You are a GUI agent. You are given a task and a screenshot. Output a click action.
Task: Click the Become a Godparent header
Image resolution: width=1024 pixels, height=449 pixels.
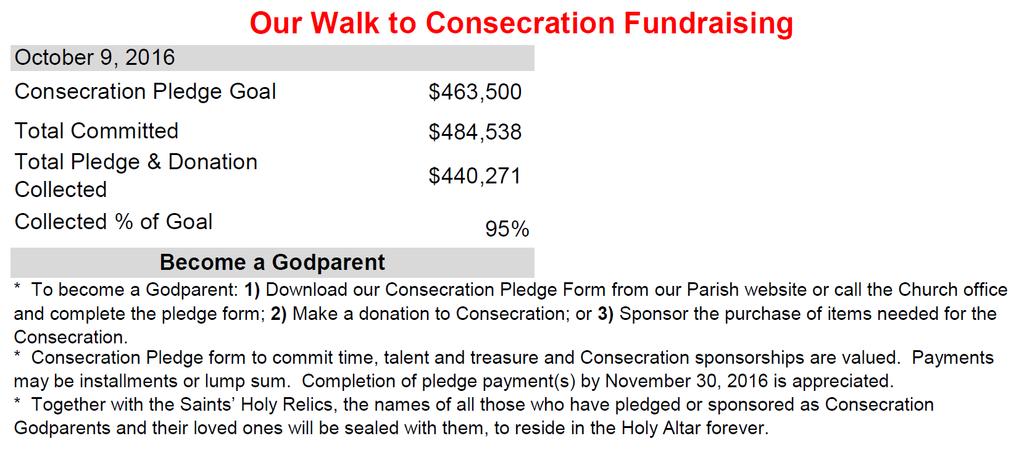pyautogui.click(x=272, y=262)
